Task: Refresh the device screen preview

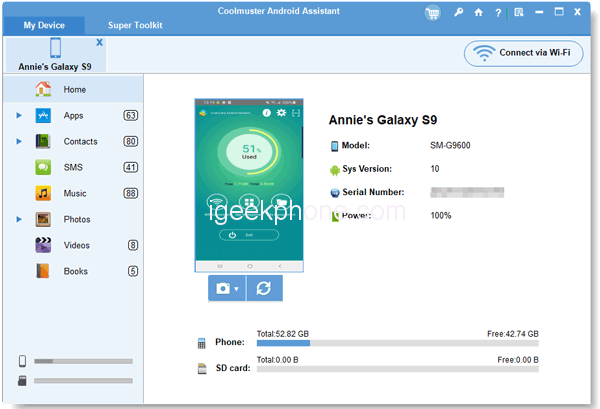Action: [264, 288]
